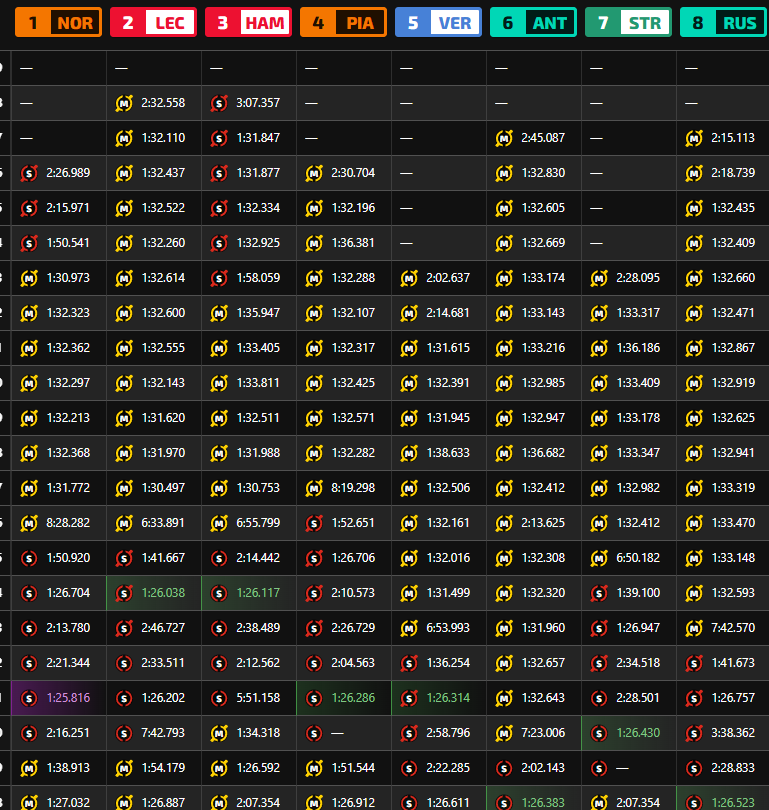
Task: Click medium tyre icon beside 1:30.973
Action: click(29, 278)
